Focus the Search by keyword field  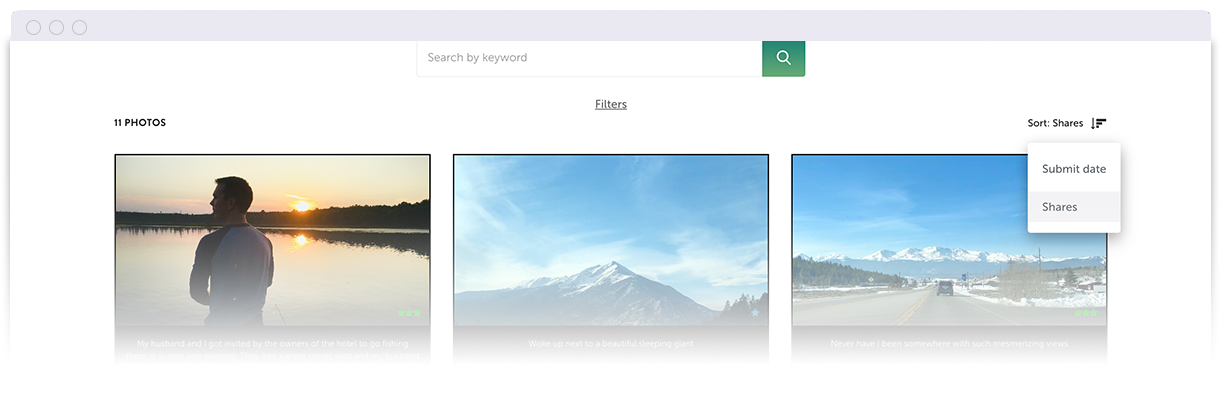[589, 58]
